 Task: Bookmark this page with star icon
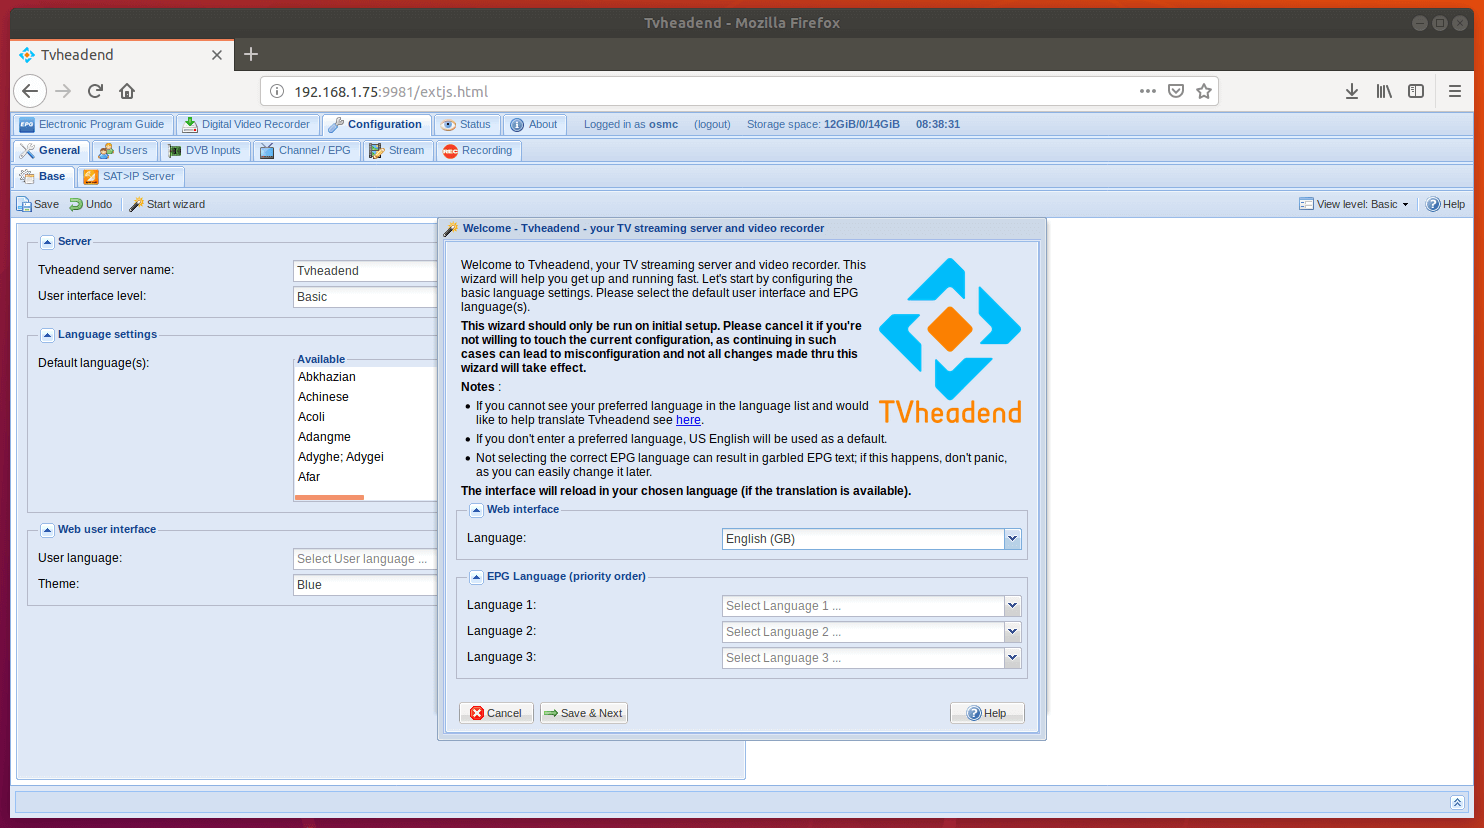(1204, 91)
